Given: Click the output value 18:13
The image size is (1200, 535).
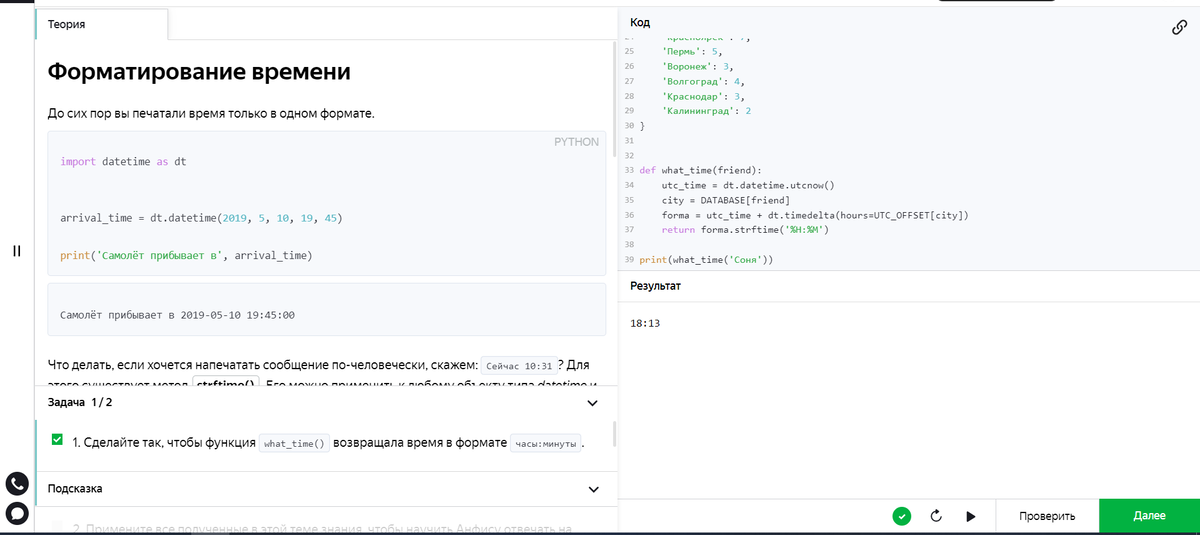Looking at the screenshot, I should coord(645,323).
